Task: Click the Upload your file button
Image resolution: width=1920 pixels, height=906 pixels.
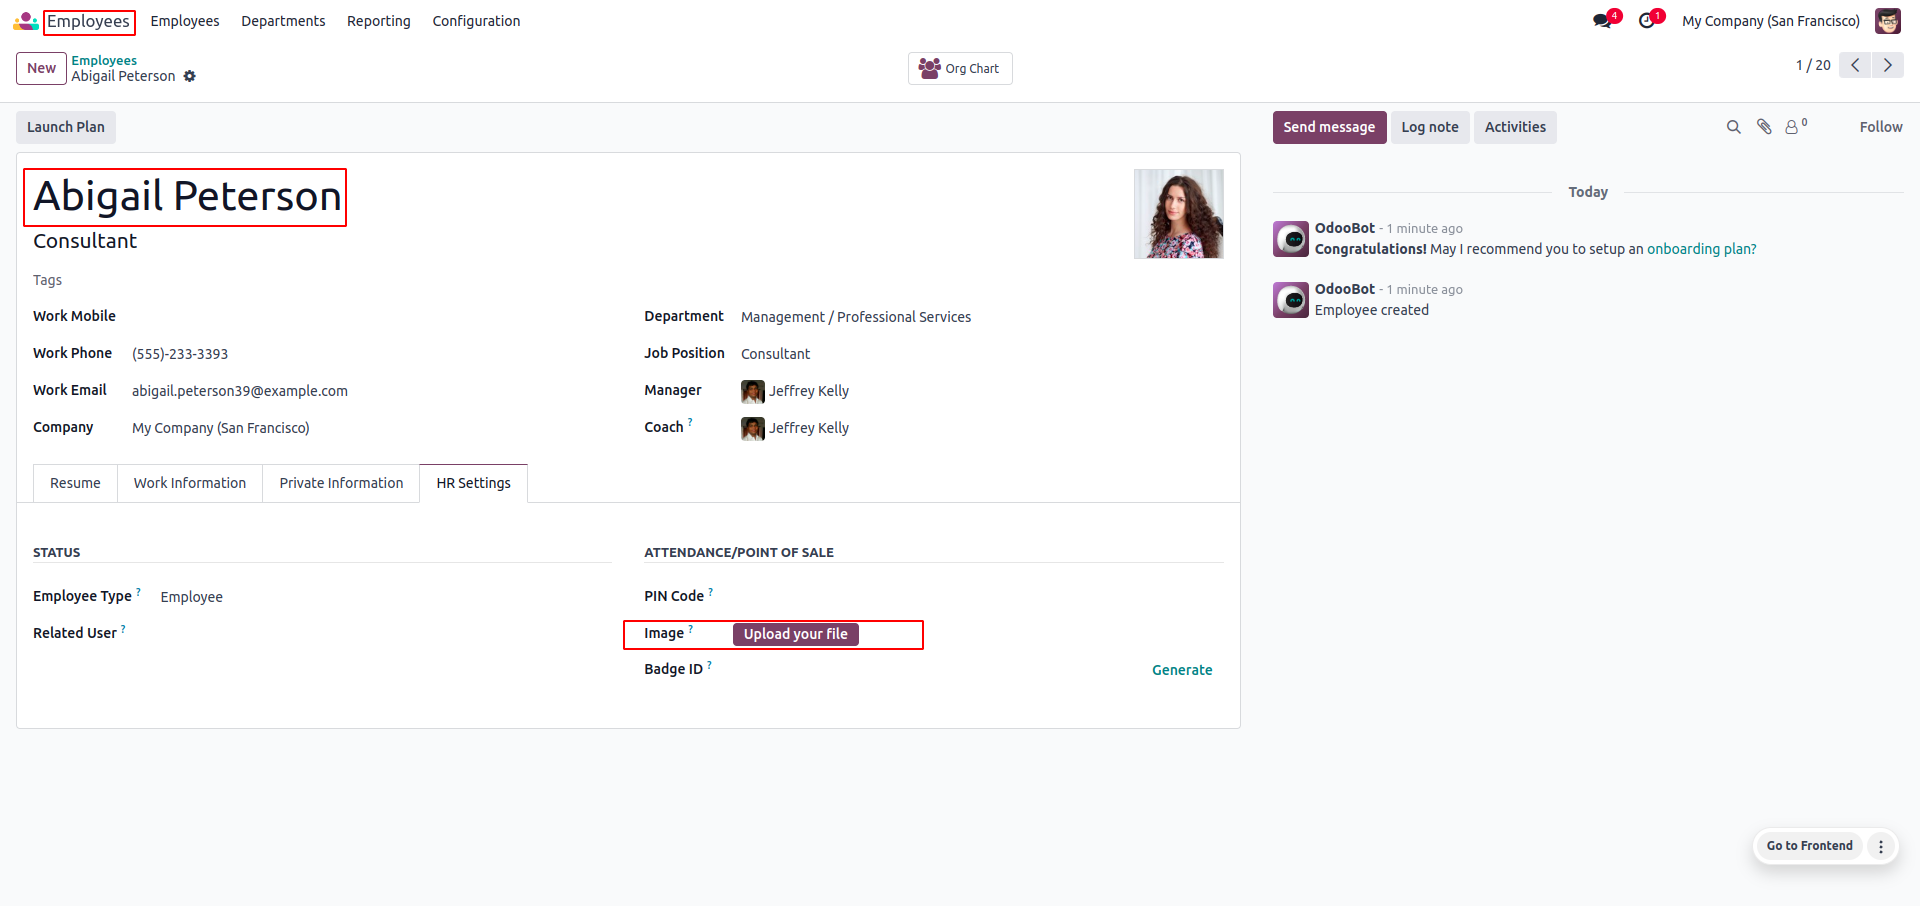Action: [x=795, y=634]
